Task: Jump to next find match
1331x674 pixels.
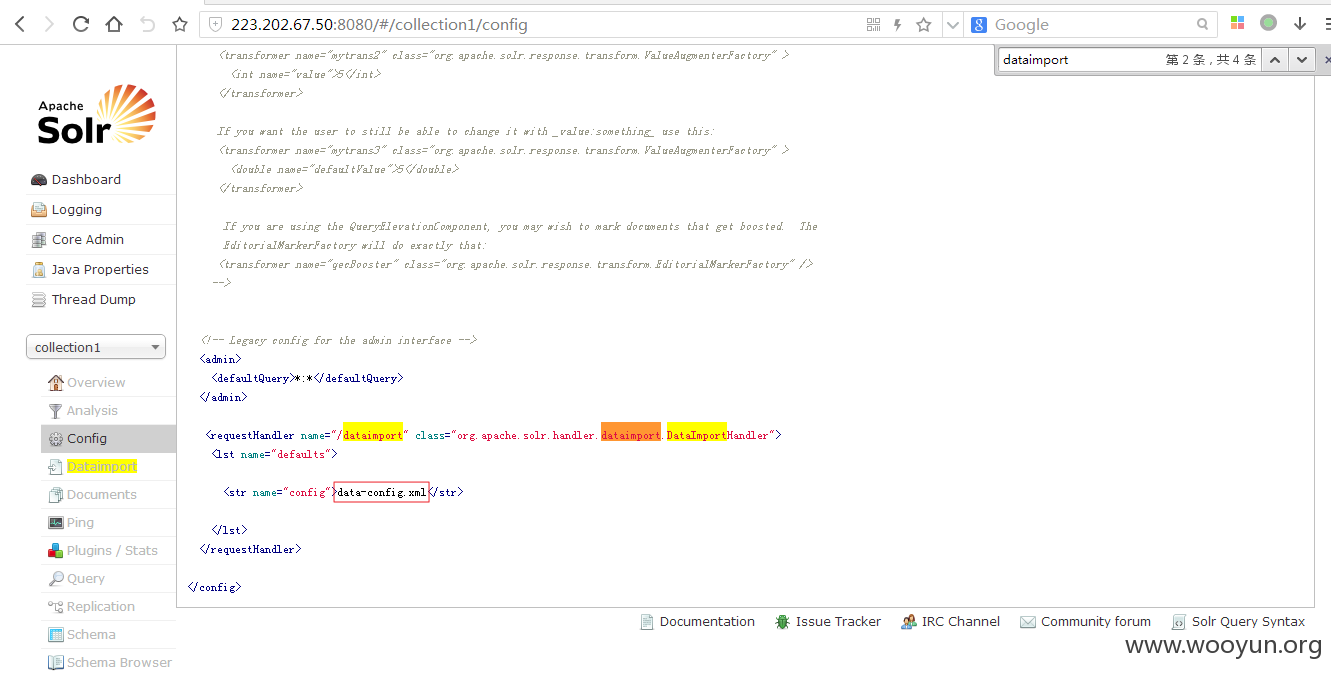Action: (x=1301, y=60)
